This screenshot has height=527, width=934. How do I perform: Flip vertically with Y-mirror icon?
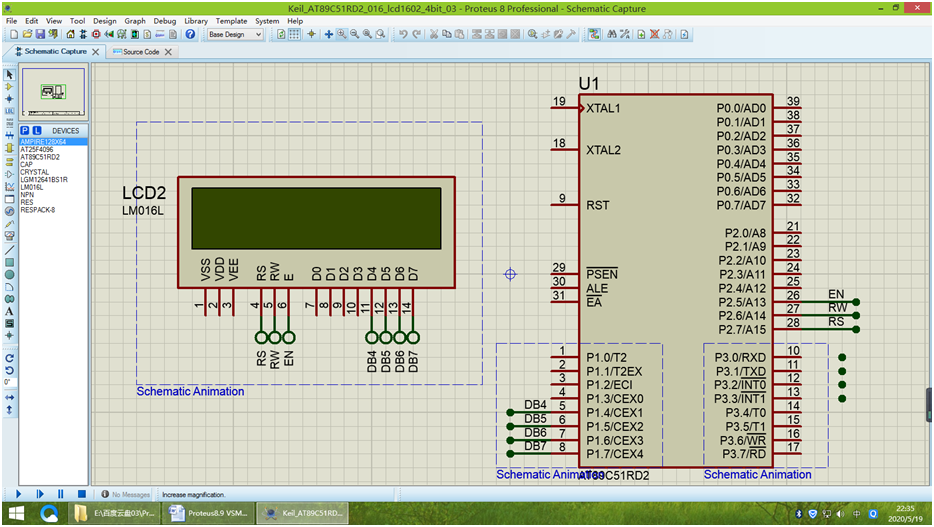pos(10,410)
